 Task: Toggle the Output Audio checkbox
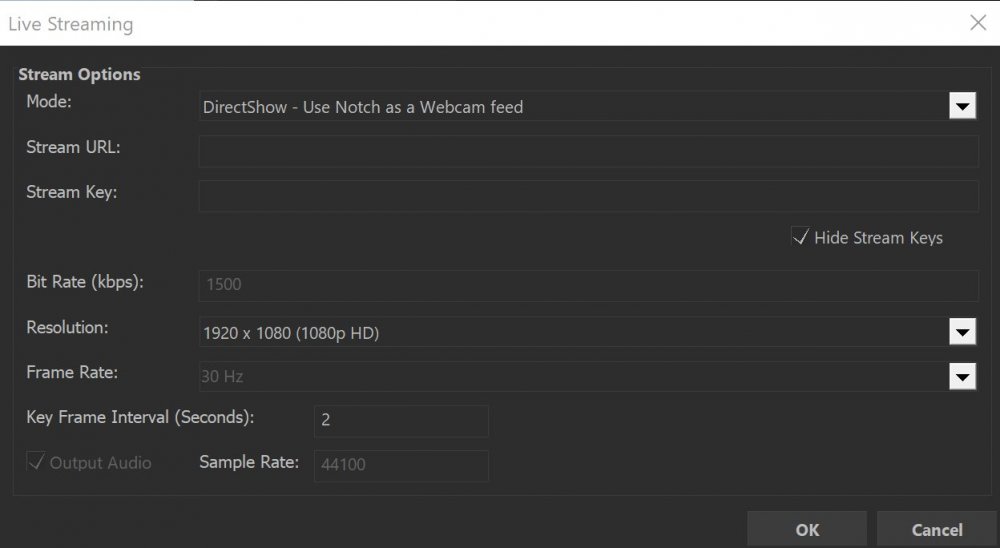[x=36, y=462]
